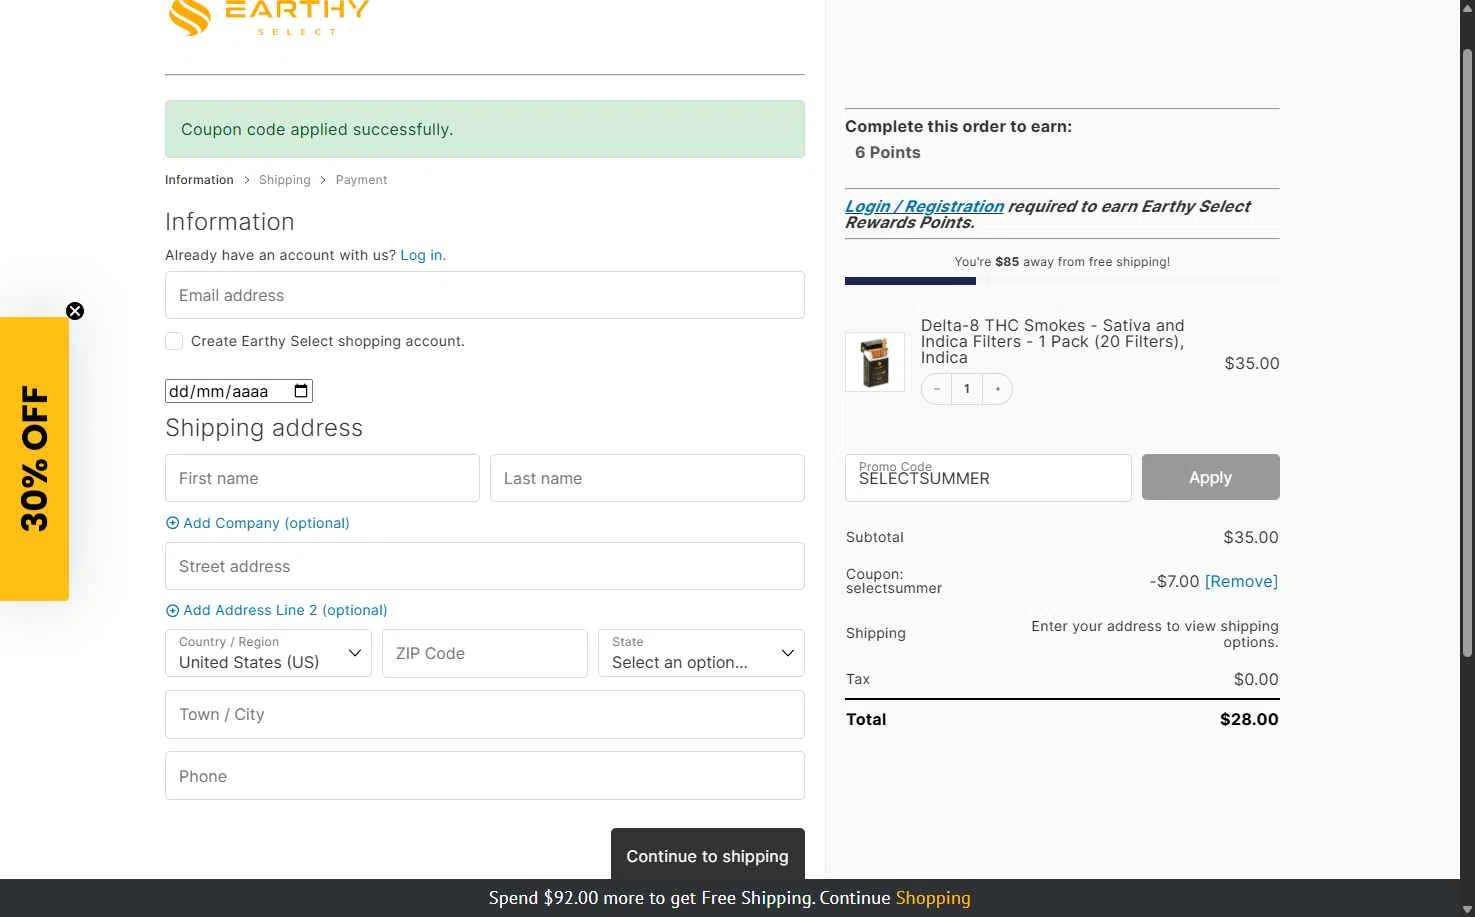Click Continue to shipping button

click(x=708, y=854)
